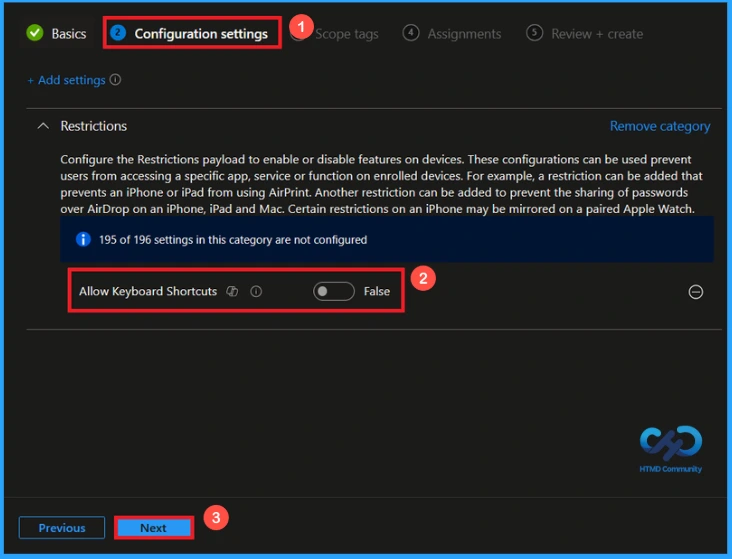Click the Next button
Screen dimensions: 732x559
tap(154, 528)
